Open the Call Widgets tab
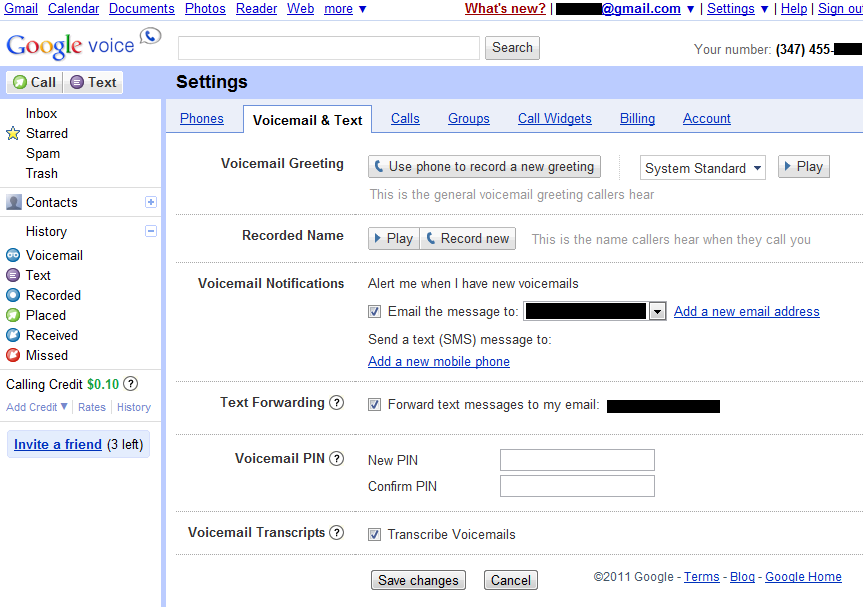Viewport: 863px width, 607px height. click(555, 118)
